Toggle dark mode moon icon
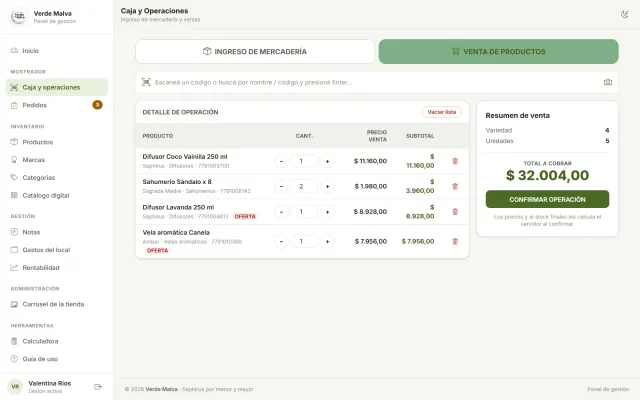The image size is (640, 400). coord(624,14)
